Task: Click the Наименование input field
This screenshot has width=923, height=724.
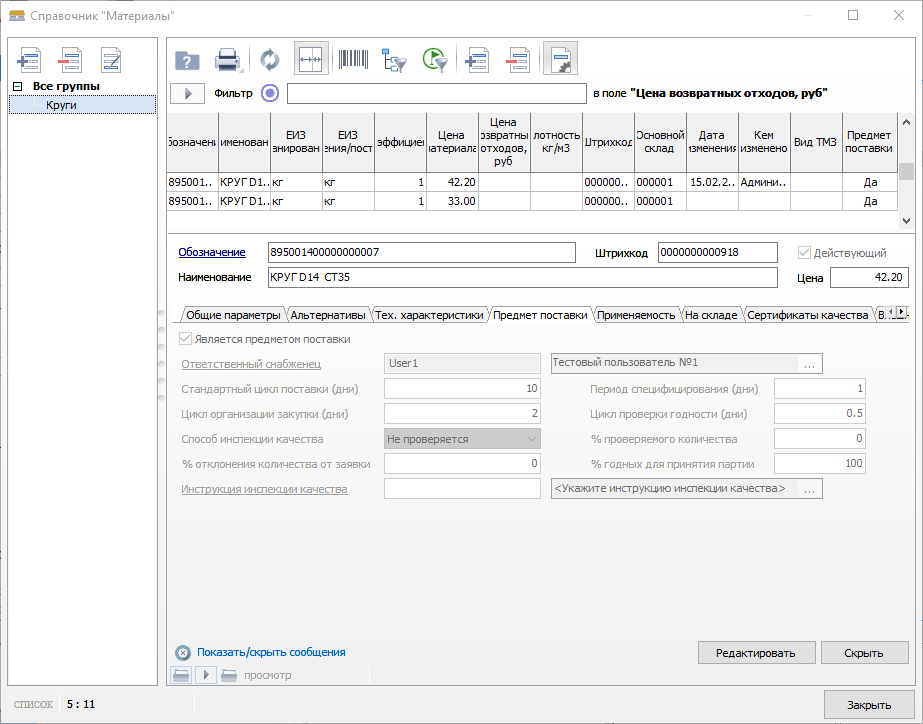Action: 522,278
